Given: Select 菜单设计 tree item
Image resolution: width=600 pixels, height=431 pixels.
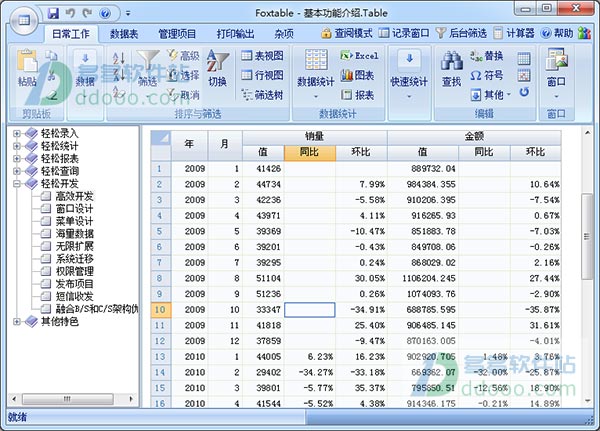Looking at the screenshot, I should click(x=74, y=221).
